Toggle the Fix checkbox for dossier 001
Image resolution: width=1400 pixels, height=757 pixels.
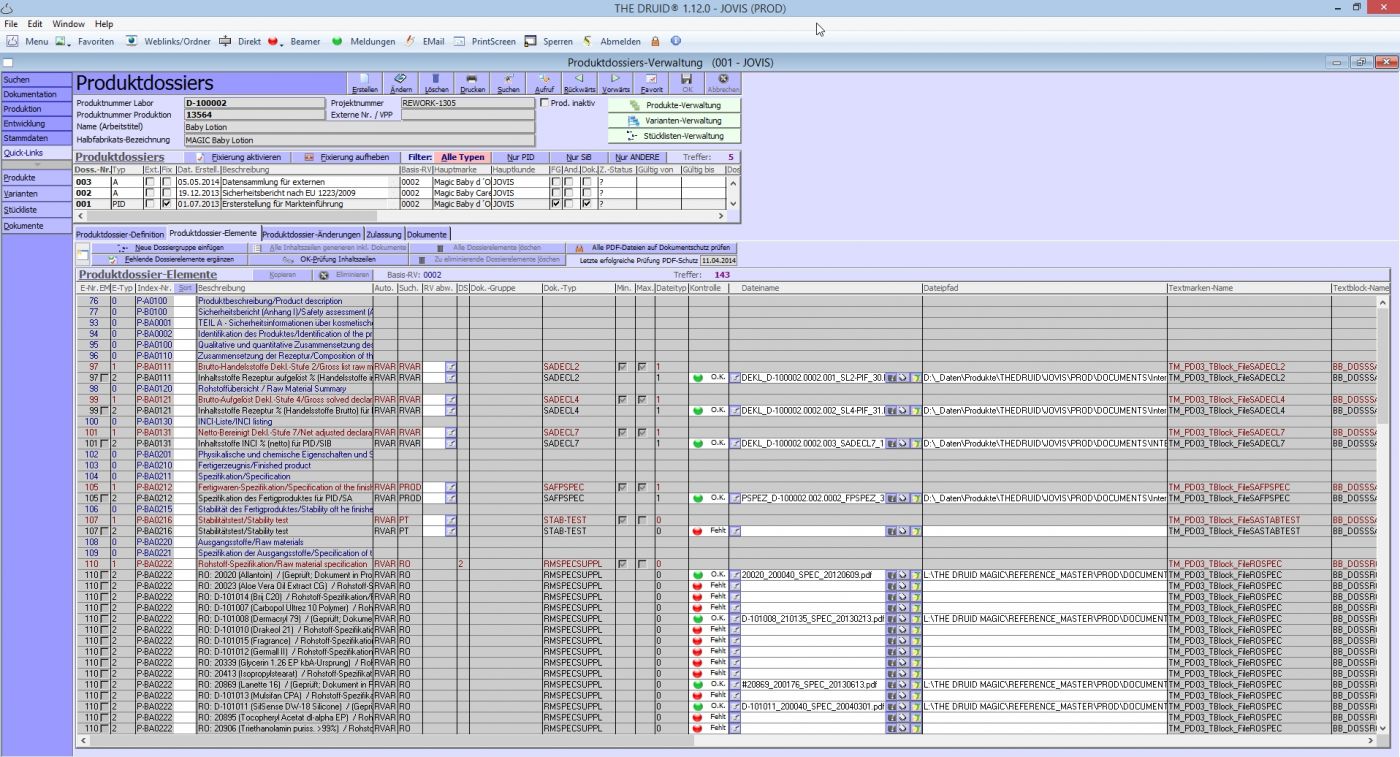click(166, 204)
